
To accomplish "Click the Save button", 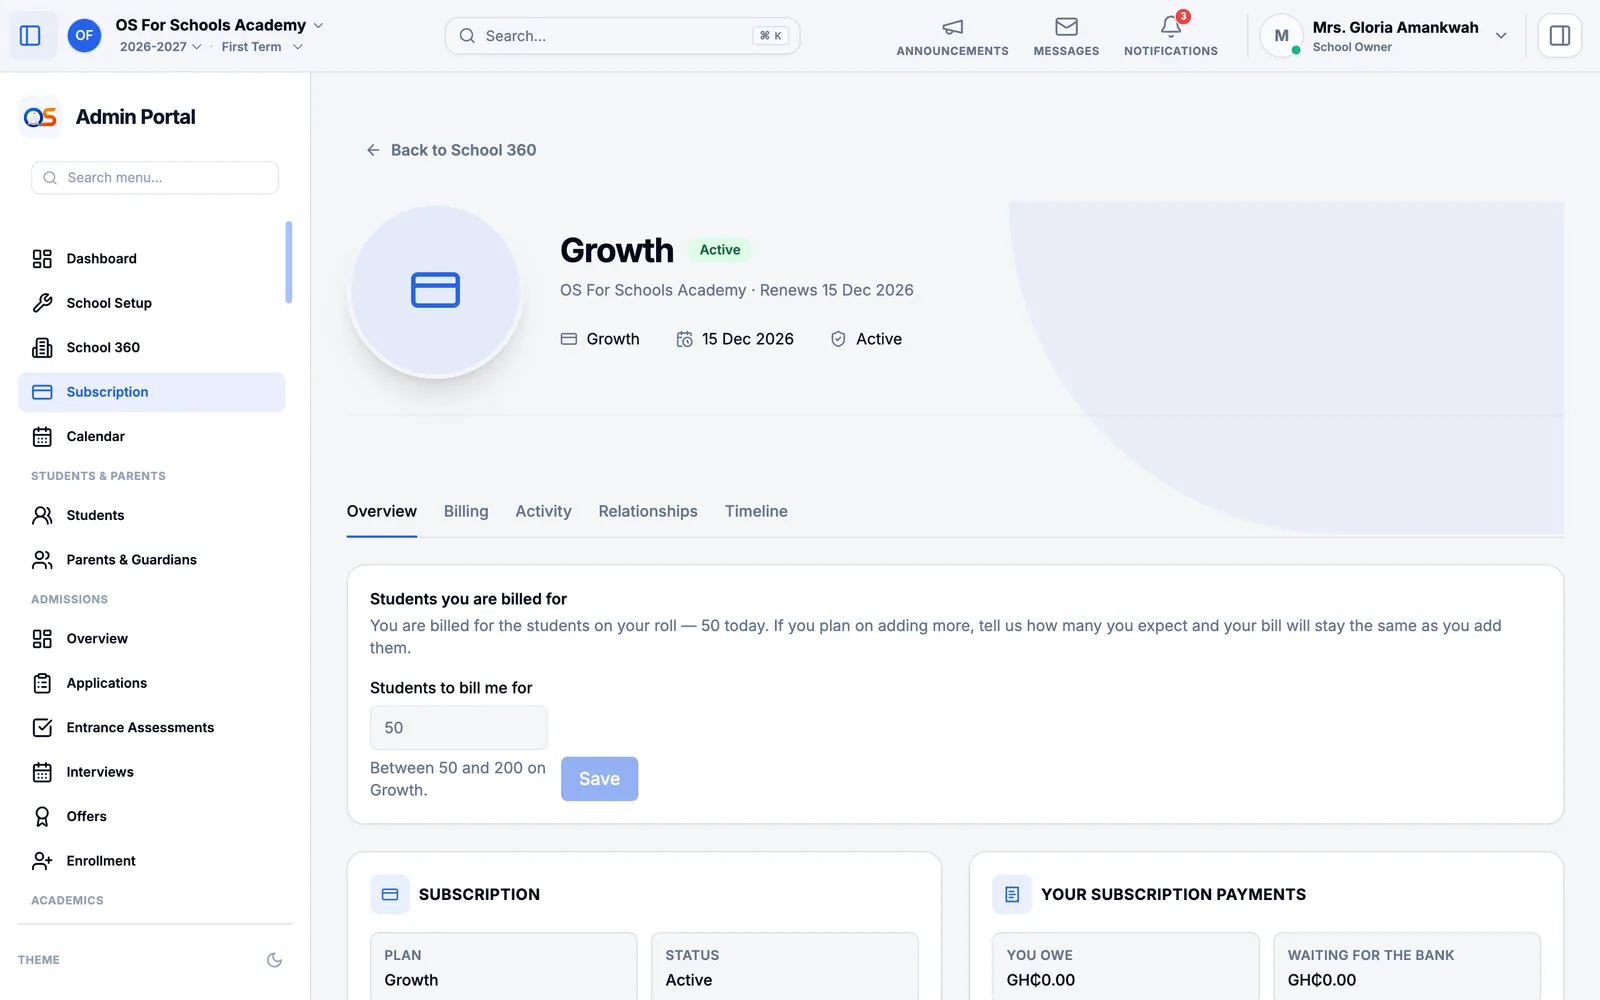I will (599, 779).
